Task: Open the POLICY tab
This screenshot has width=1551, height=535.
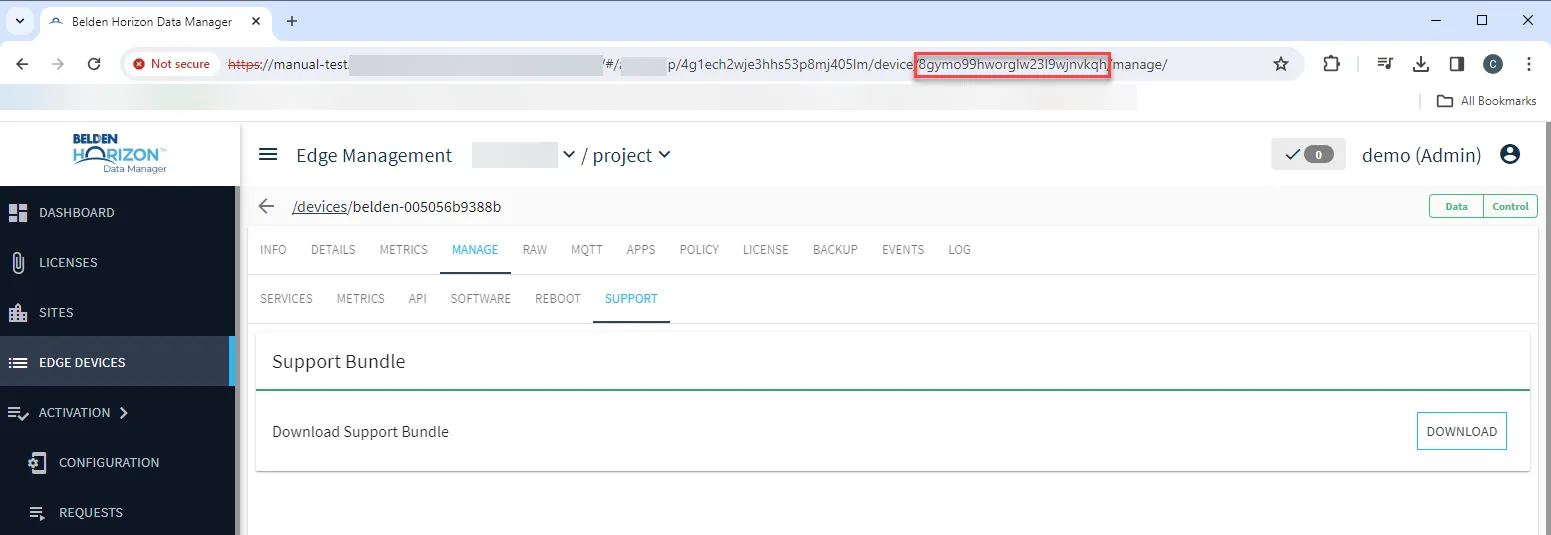Action: click(699, 250)
